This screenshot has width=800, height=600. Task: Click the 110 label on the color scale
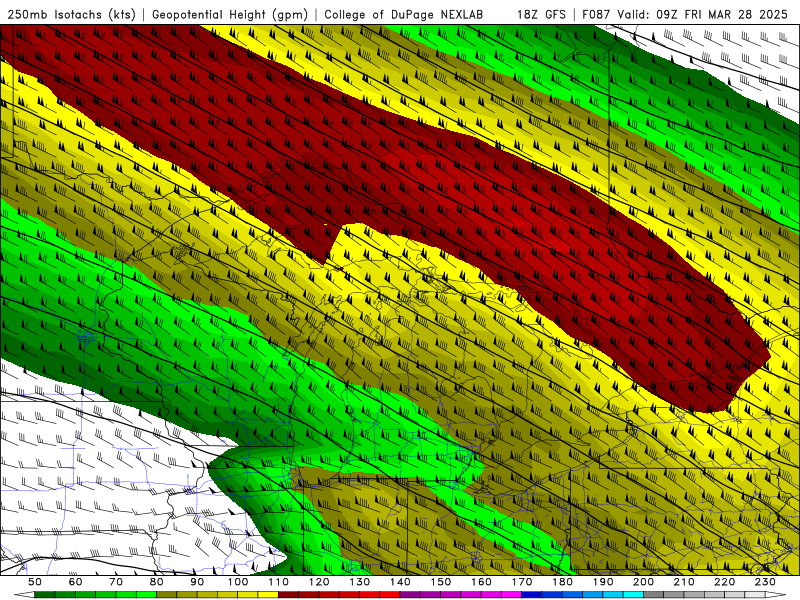coord(279,582)
